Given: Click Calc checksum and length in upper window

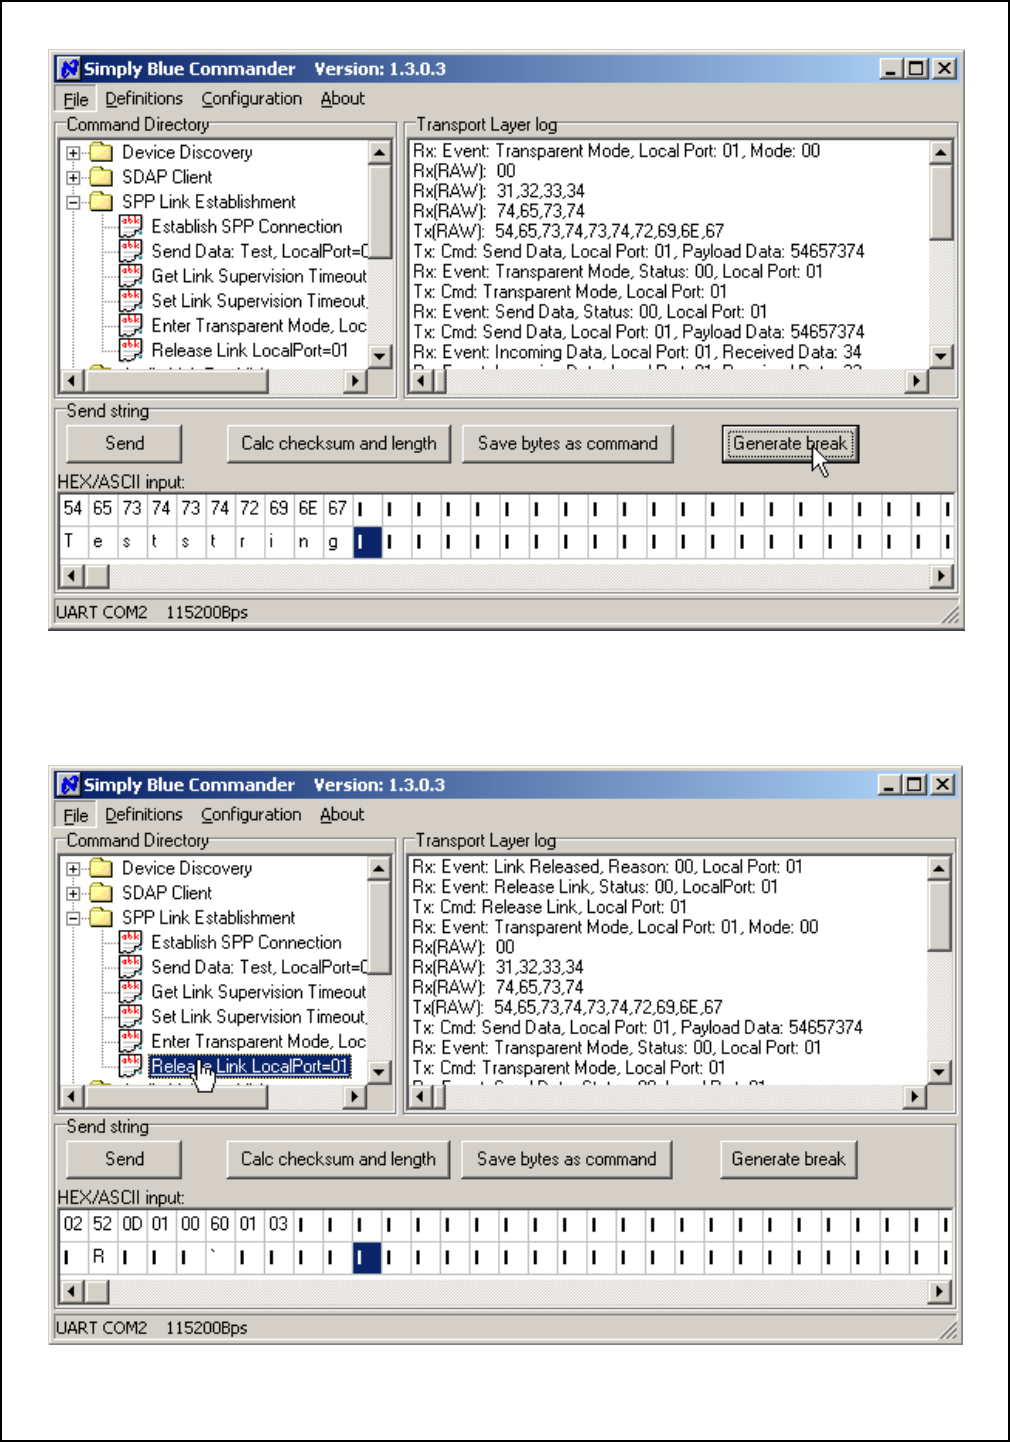Looking at the screenshot, I should click(338, 443).
